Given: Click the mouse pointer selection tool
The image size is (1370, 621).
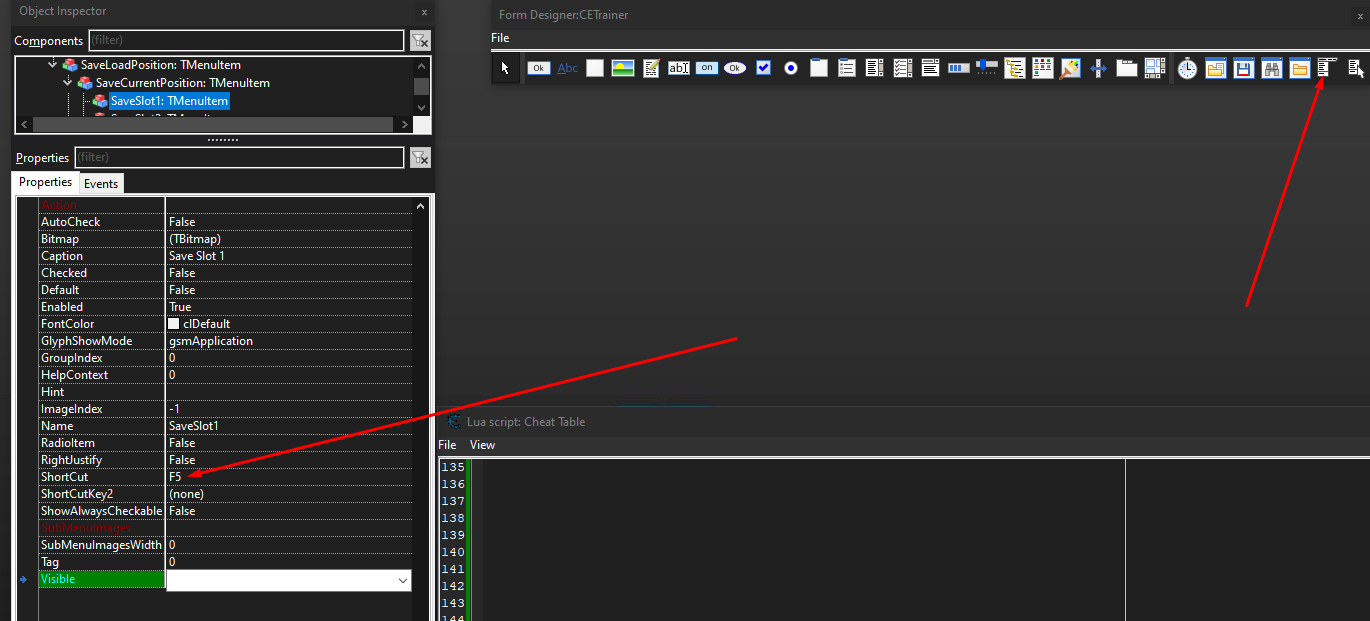Looking at the screenshot, I should coord(505,68).
